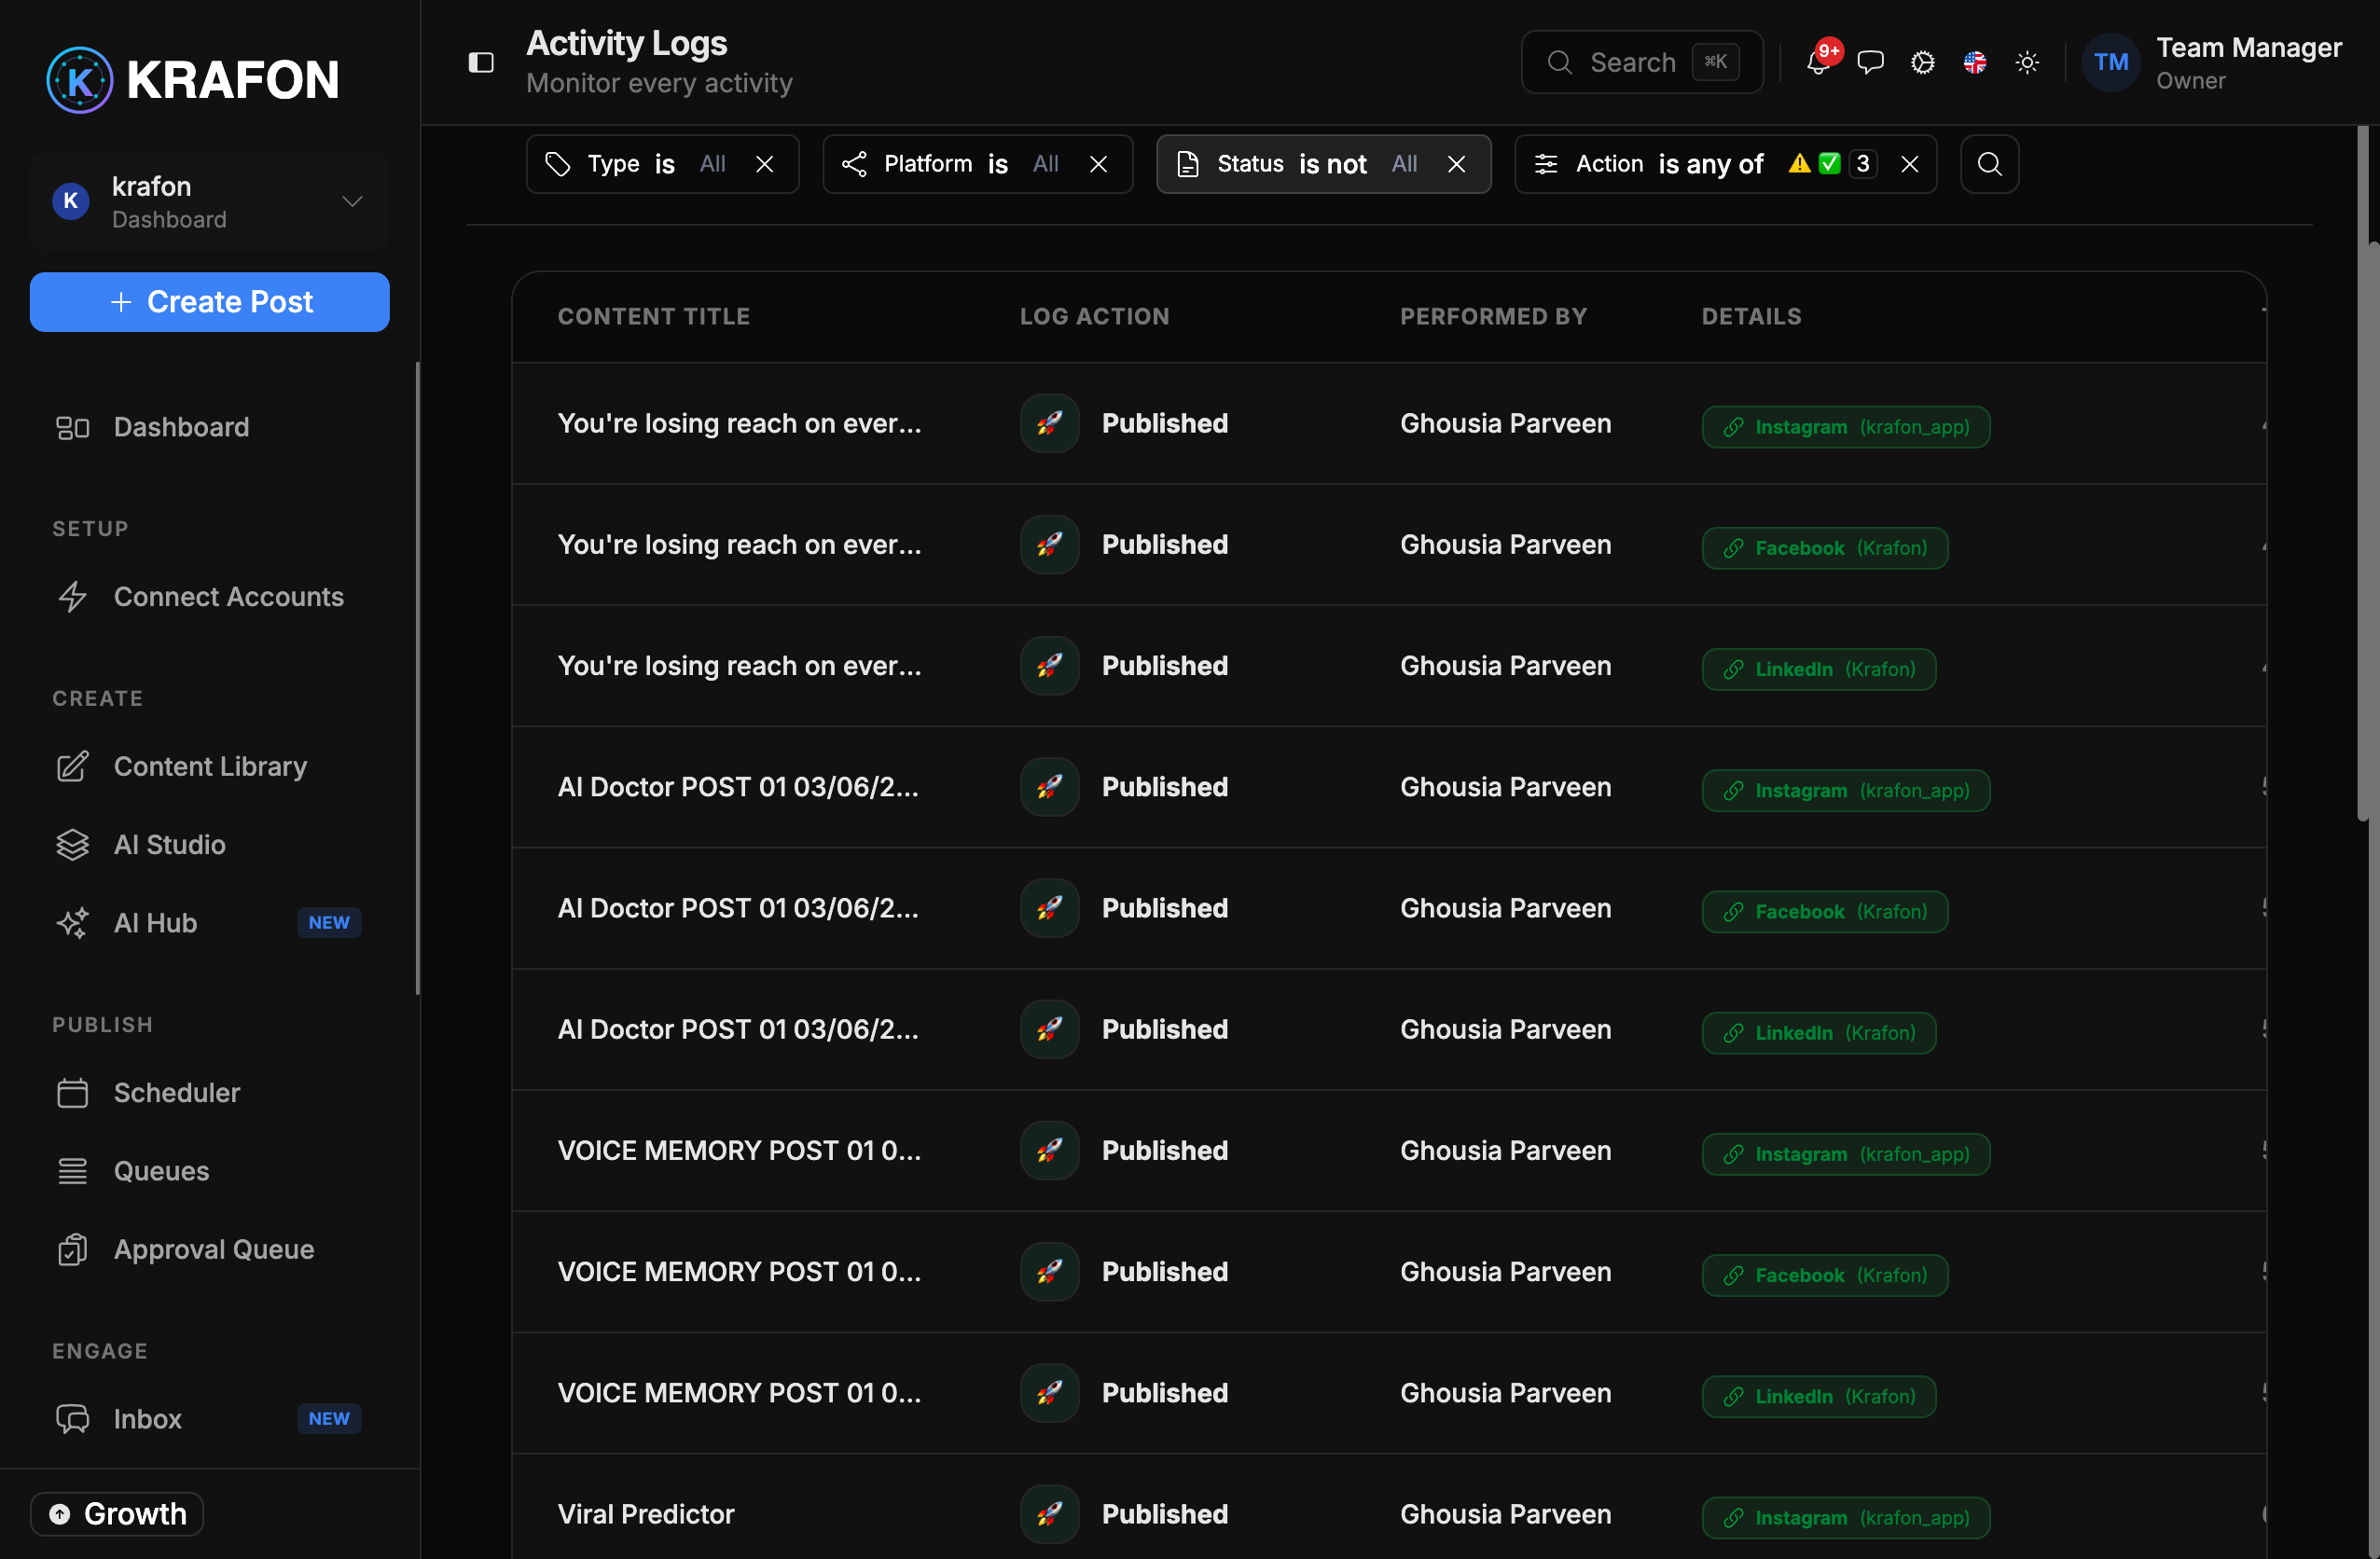Click the TM user avatar

[x=2111, y=63]
